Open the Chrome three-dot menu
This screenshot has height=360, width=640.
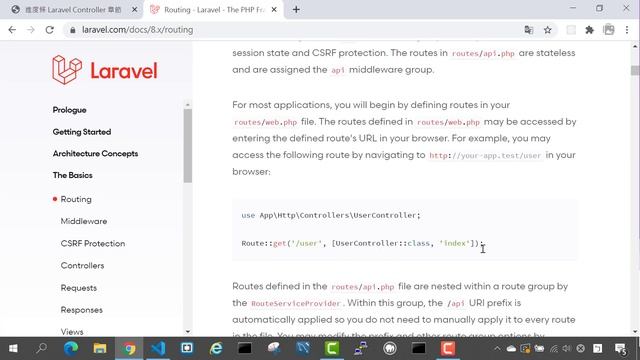pos(627,30)
